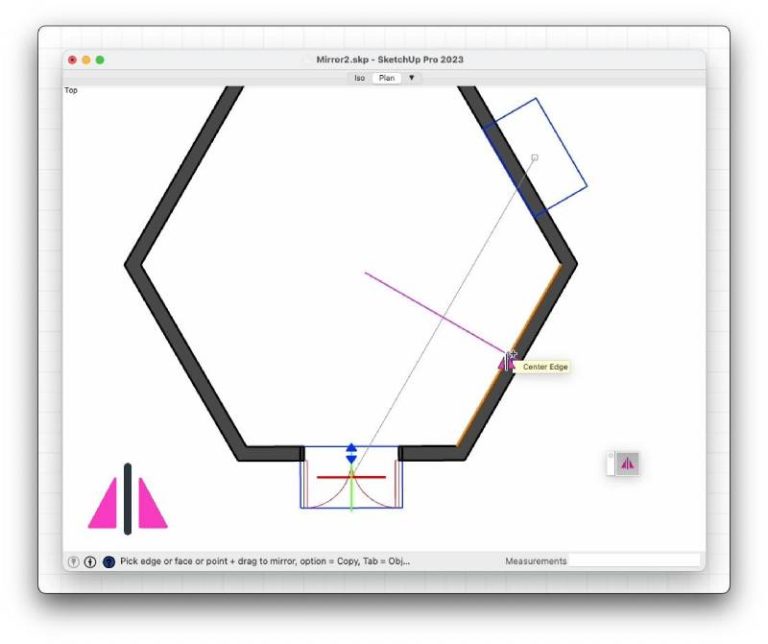Image resolution: width=768 pixels, height=644 pixels.
Task: Click the grip circle at line's upper end
Action: pyautogui.click(x=535, y=158)
